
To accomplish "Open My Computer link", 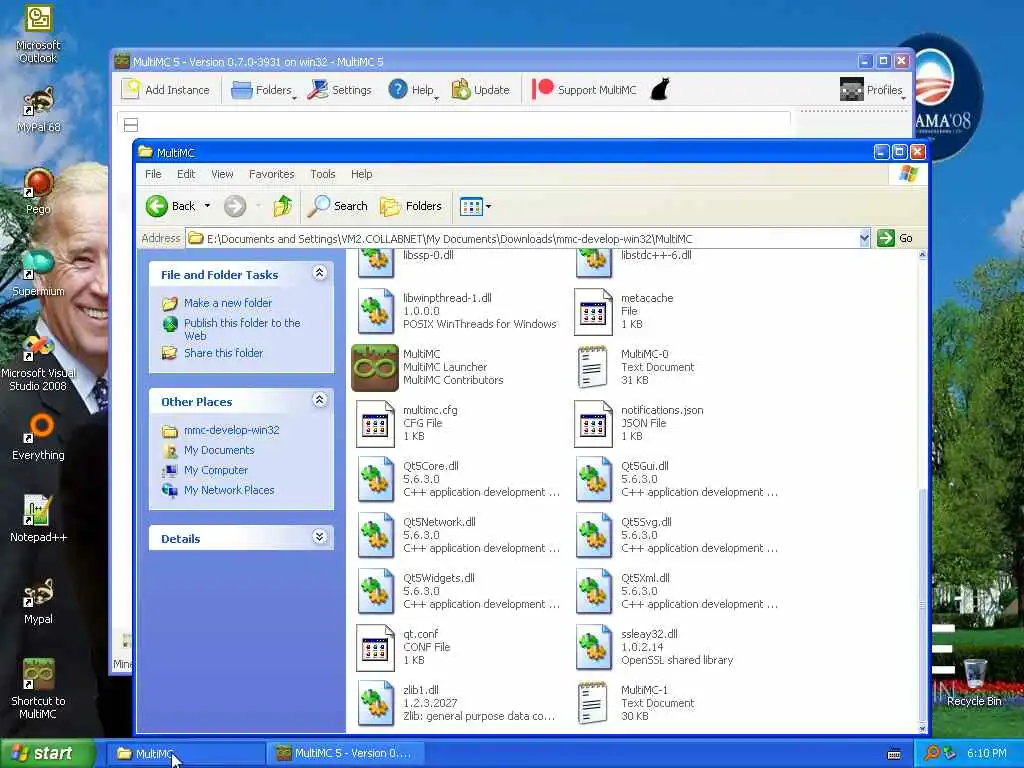I will [x=216, y=470].
